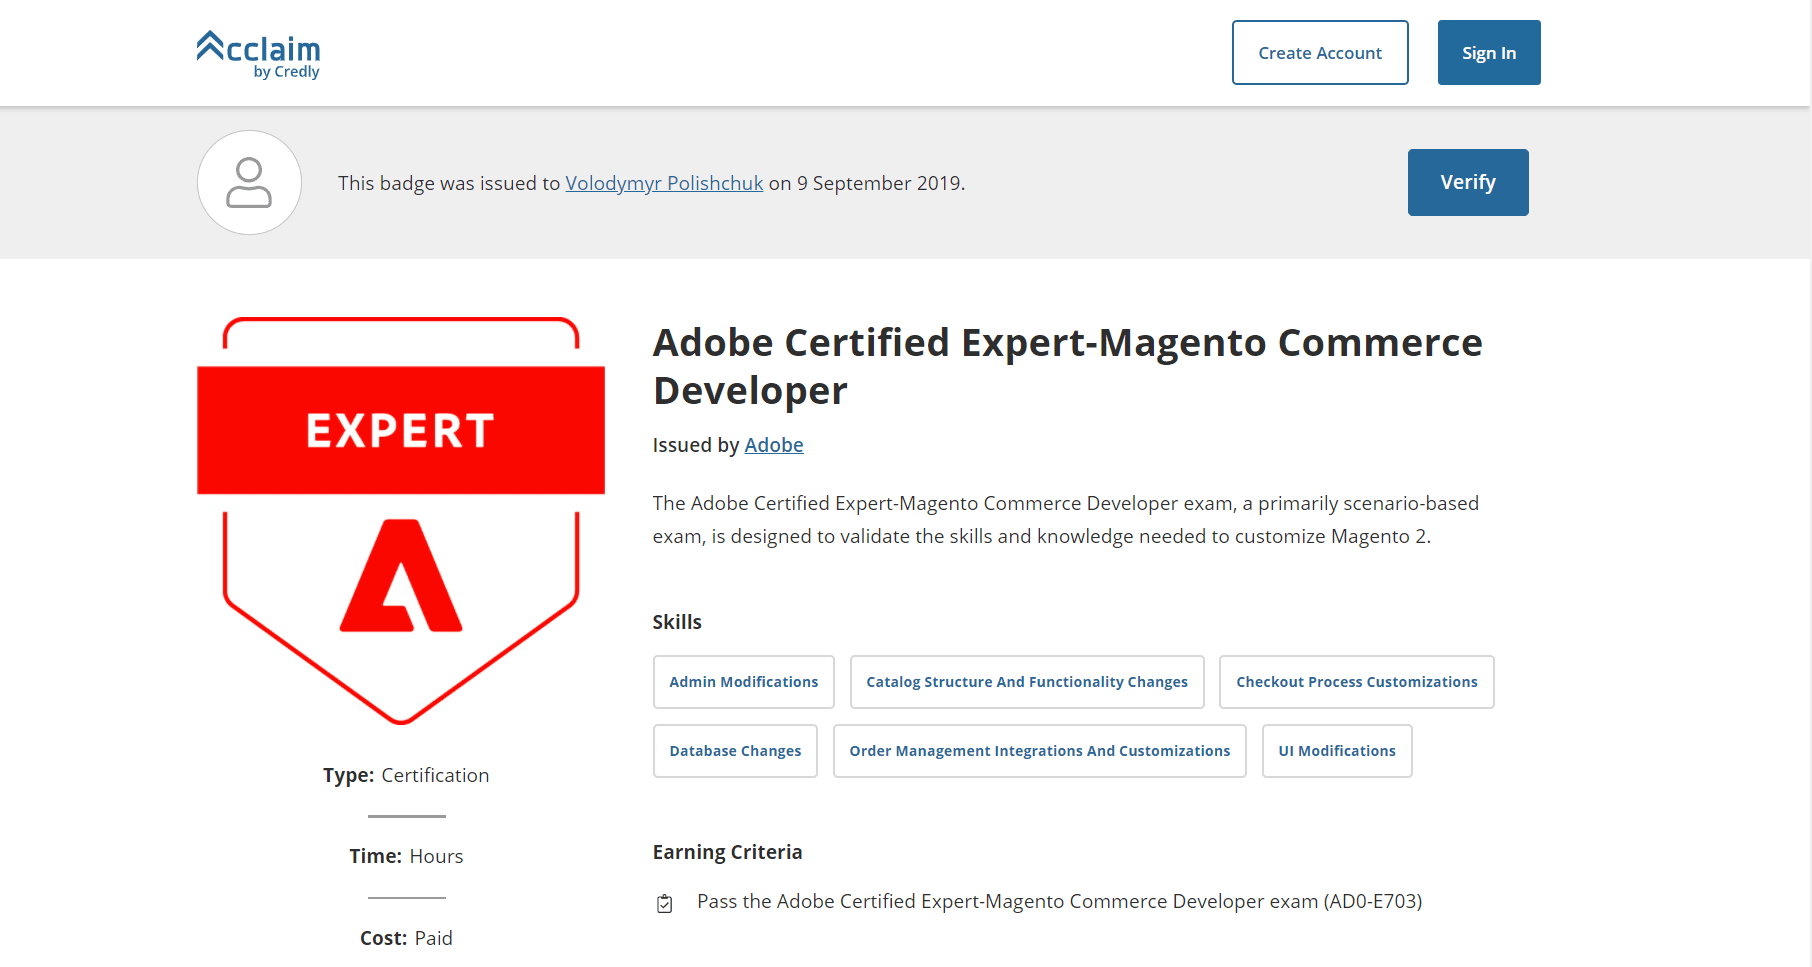Open the UI Modifications skill tag

1337,751
